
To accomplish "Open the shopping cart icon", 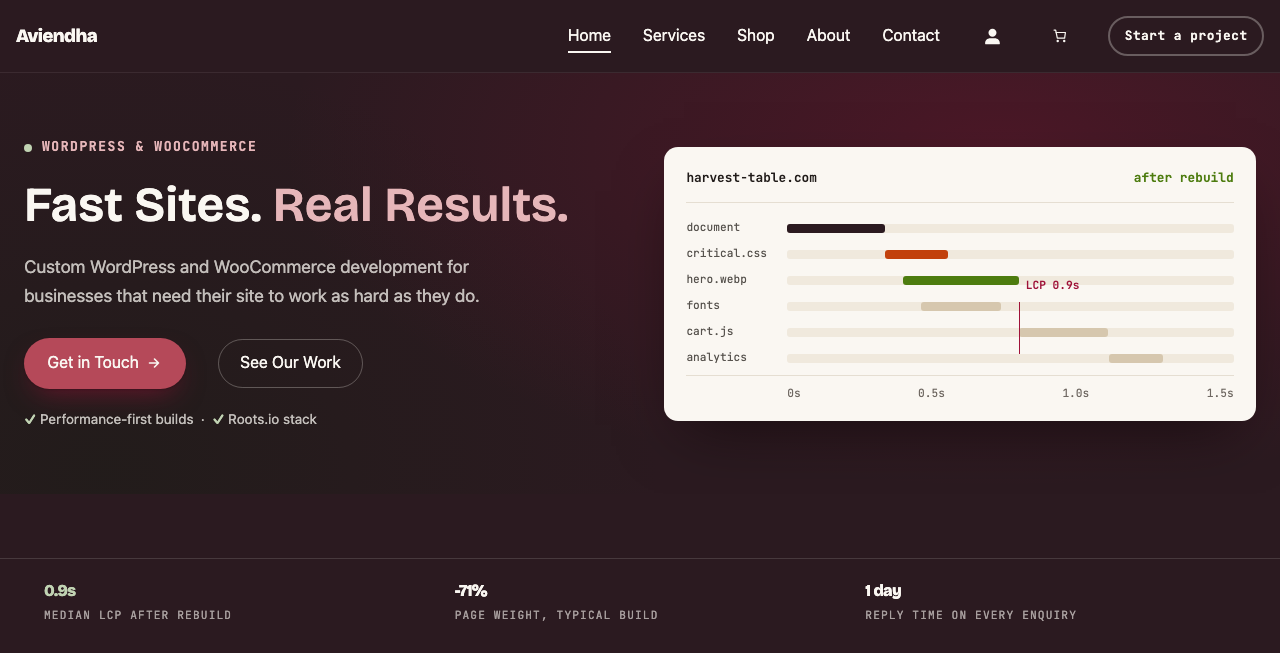I will point(1060,36).
